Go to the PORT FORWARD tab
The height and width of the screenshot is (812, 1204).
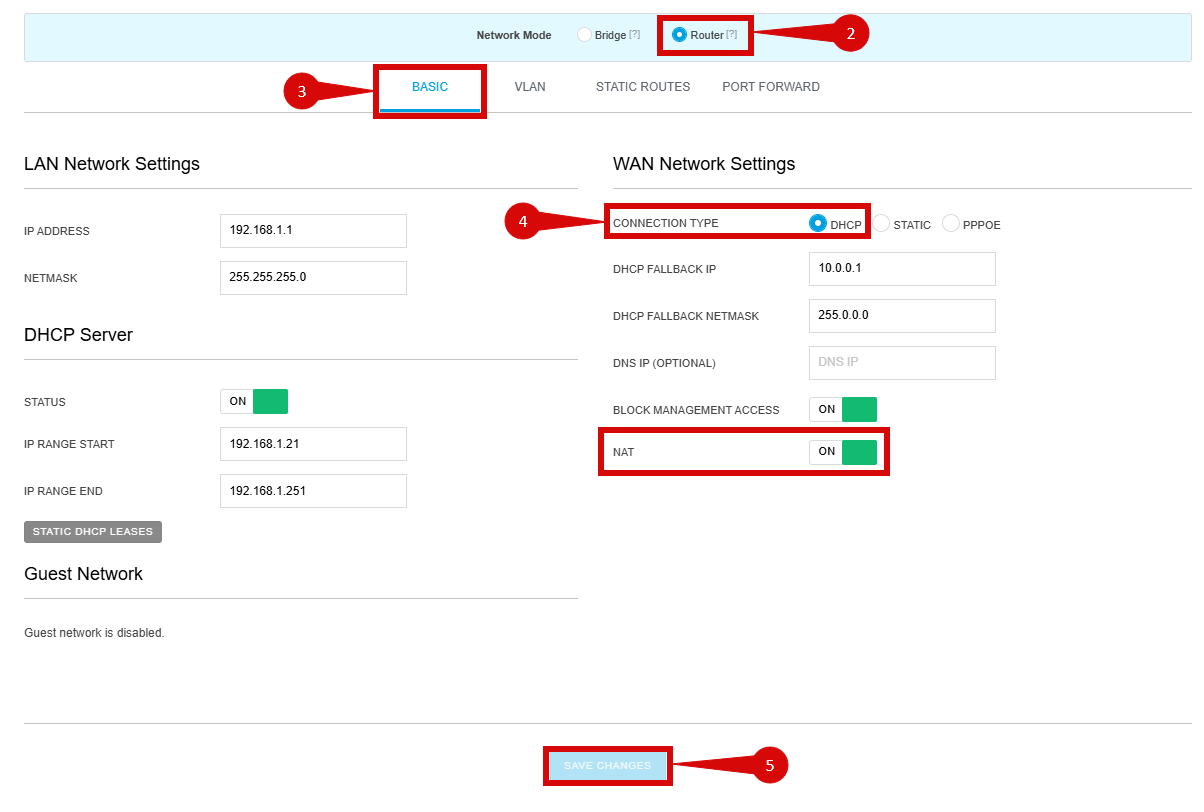(771, 88)
